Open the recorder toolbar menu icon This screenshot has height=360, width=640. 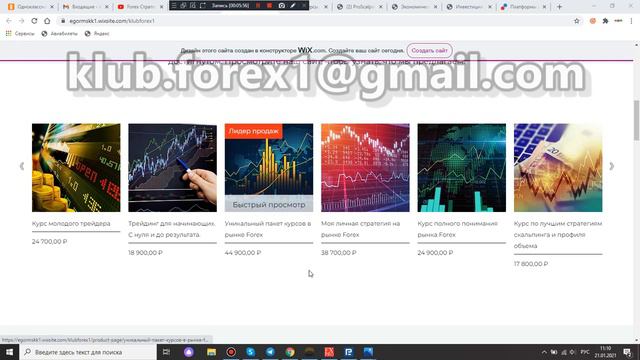pos(174,5)
